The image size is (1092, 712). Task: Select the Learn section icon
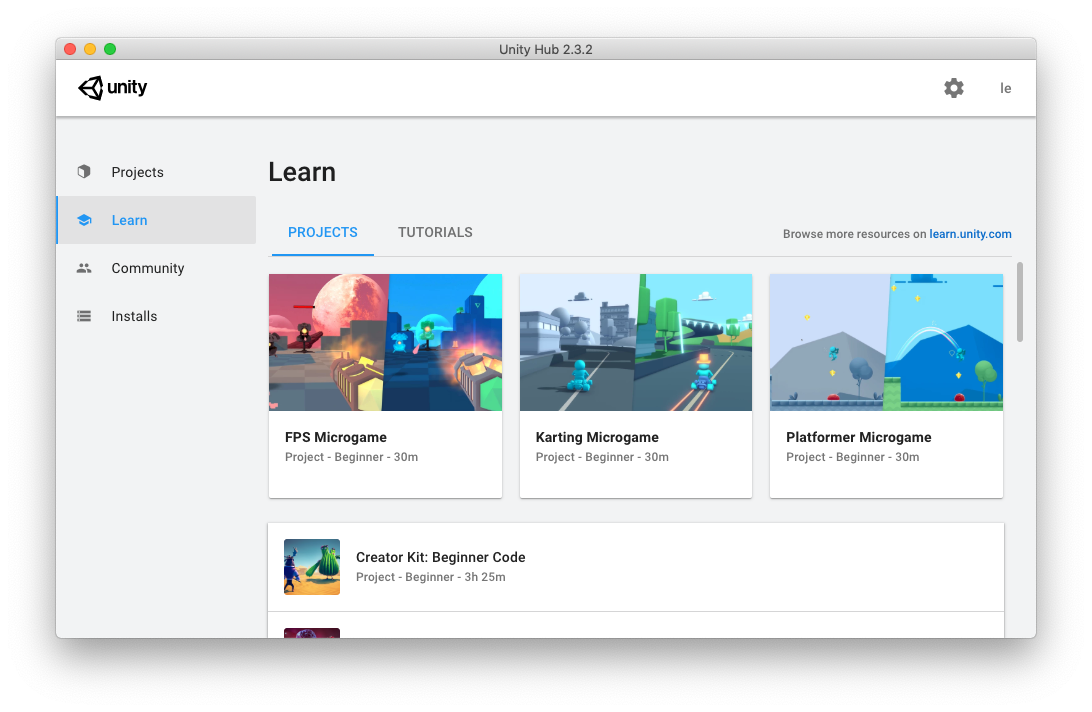coord(84,220)
